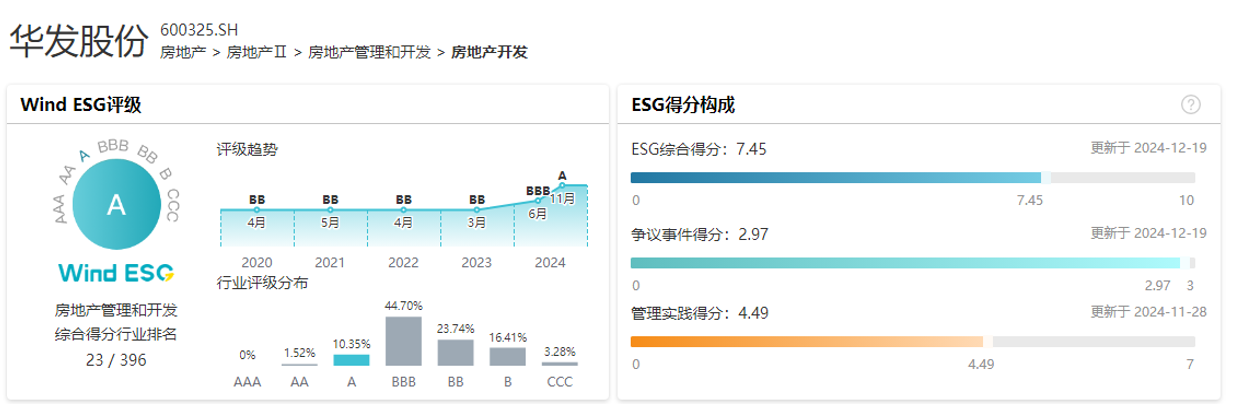Select the 争议事件得分 progress bar
Screen dimensions: 1233x406
tap(913, 262)
